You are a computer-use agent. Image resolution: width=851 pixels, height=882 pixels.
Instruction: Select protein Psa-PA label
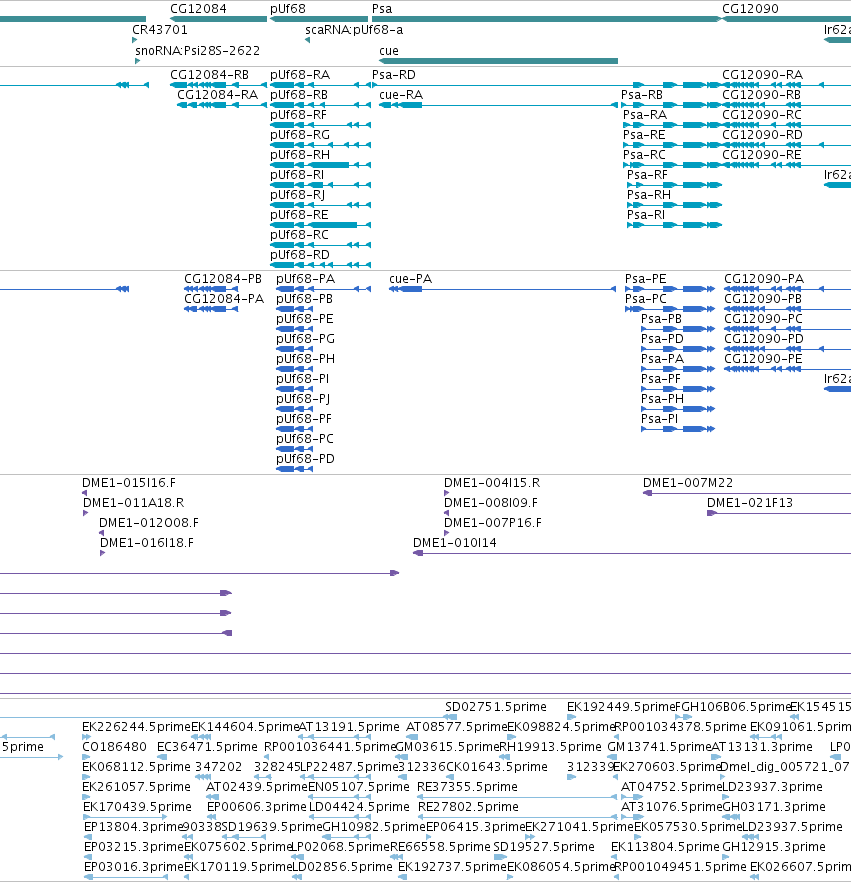663,359
